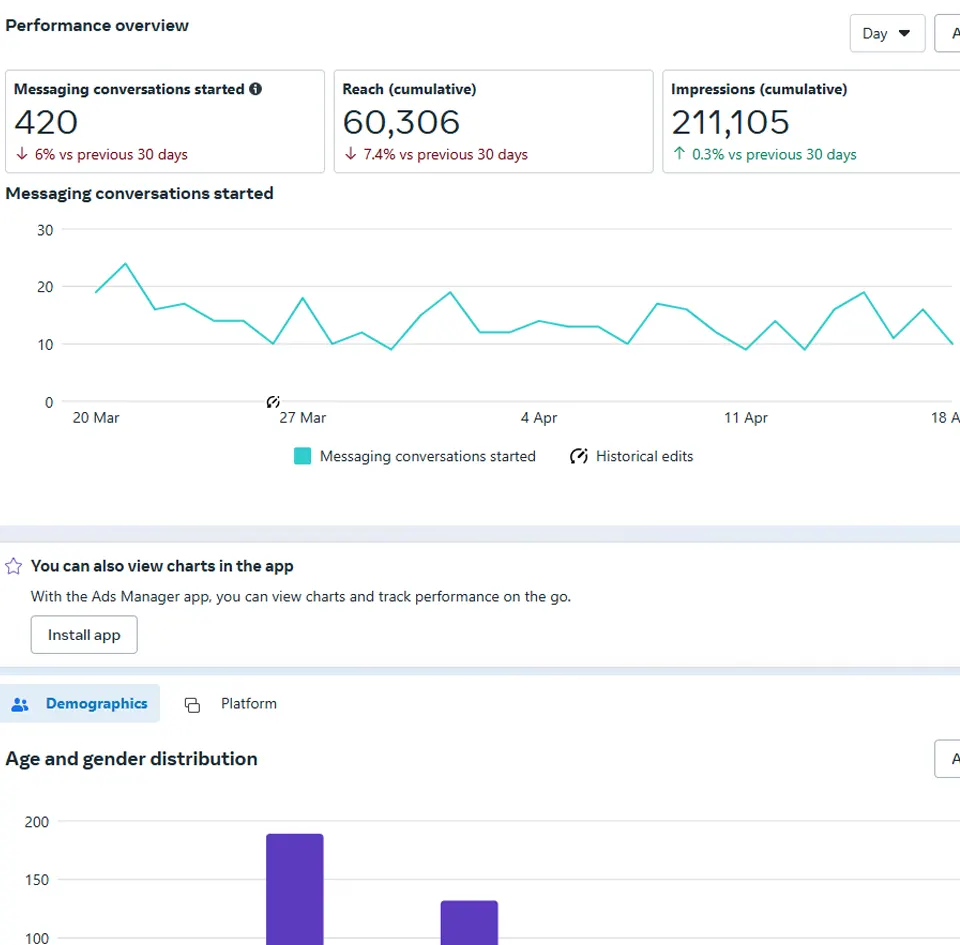Click the red down arrow under 60,306

coord(350,155)
